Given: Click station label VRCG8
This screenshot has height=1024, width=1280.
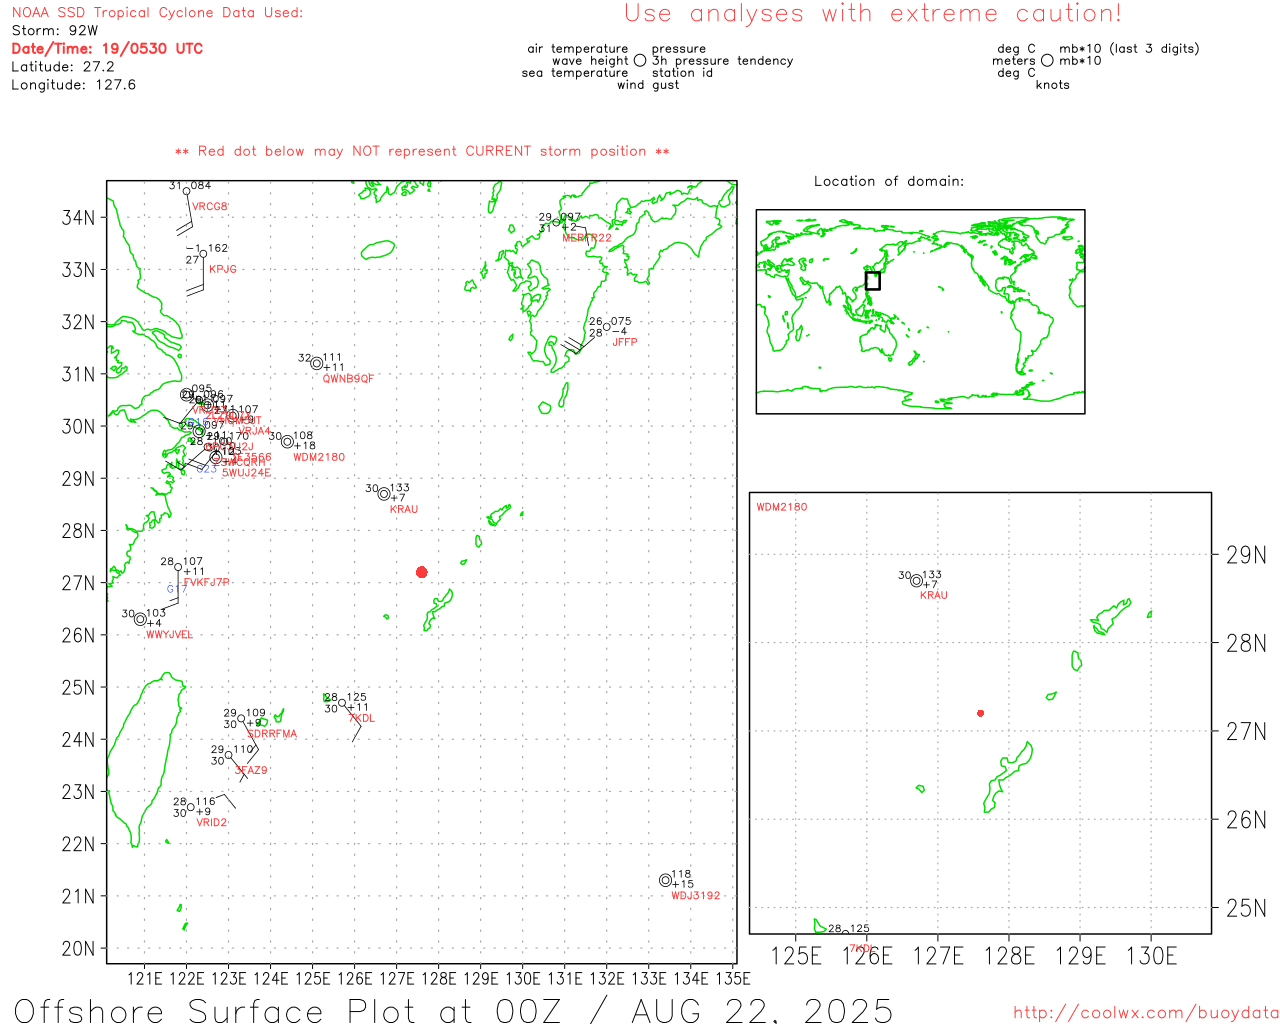Looking at the screenshot, I should pyautogui.click(x=210, y=207).
